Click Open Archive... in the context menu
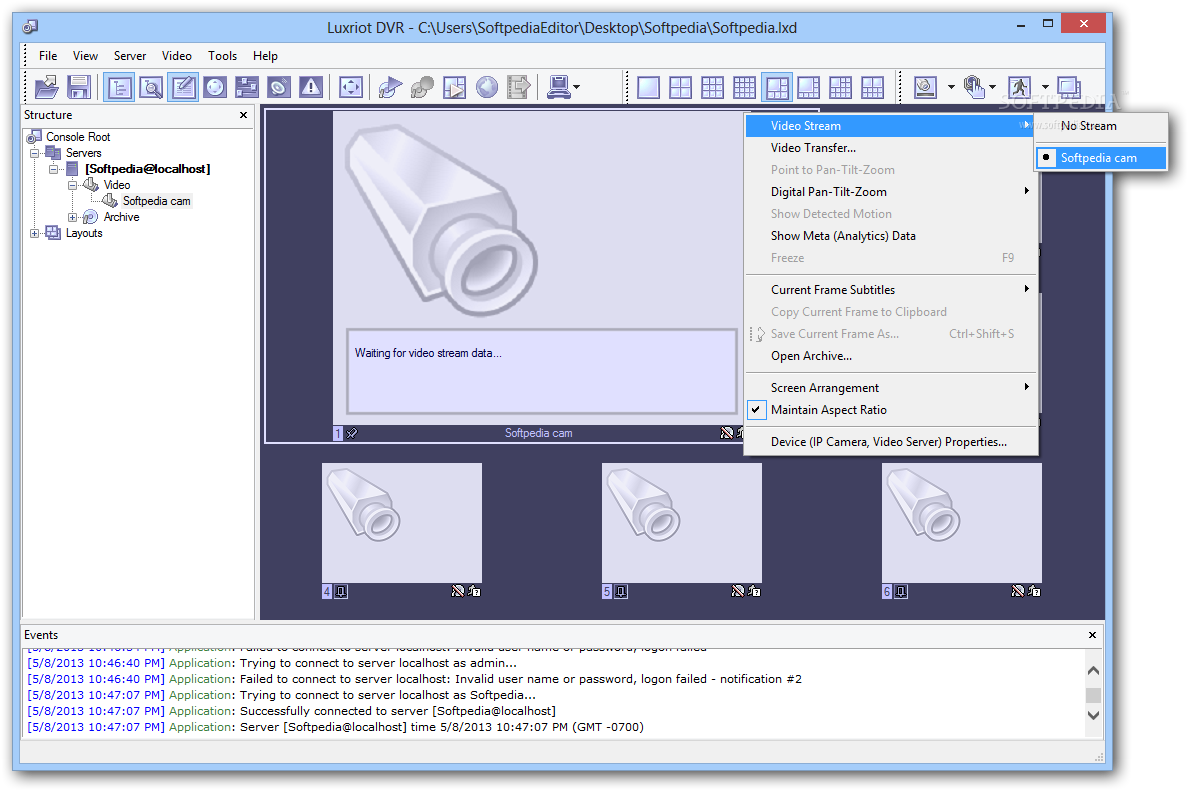Image resolution: width=1189 pixels, height=791 pixels. (891, 356)
